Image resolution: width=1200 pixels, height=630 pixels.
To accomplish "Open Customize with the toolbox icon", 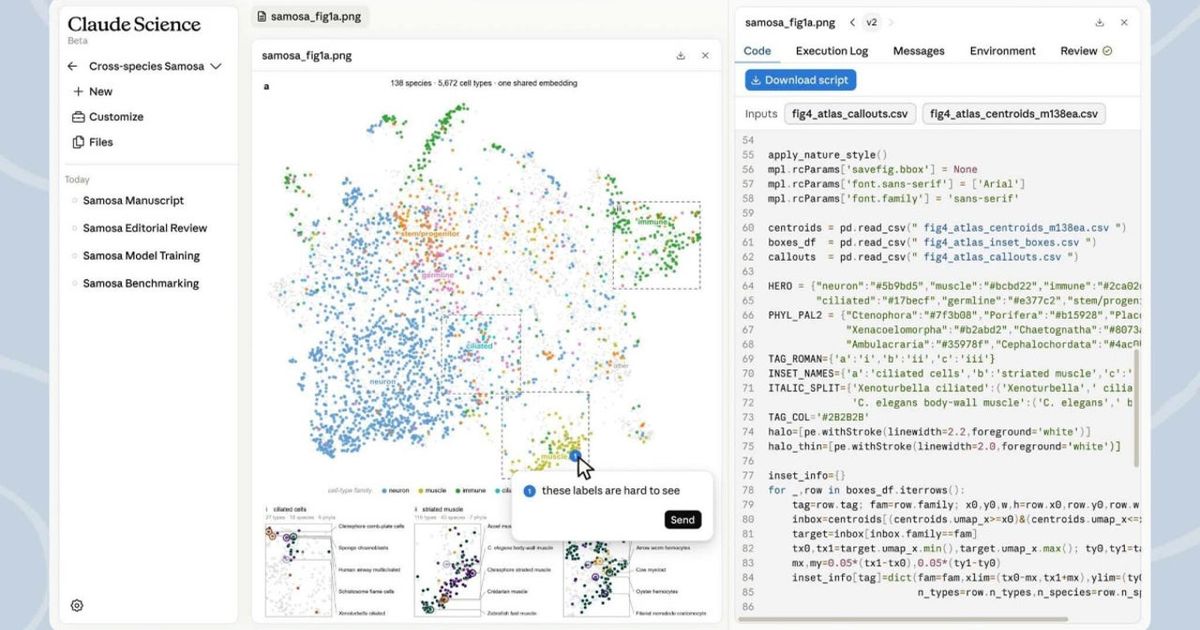I will click(x=78, y=117).
